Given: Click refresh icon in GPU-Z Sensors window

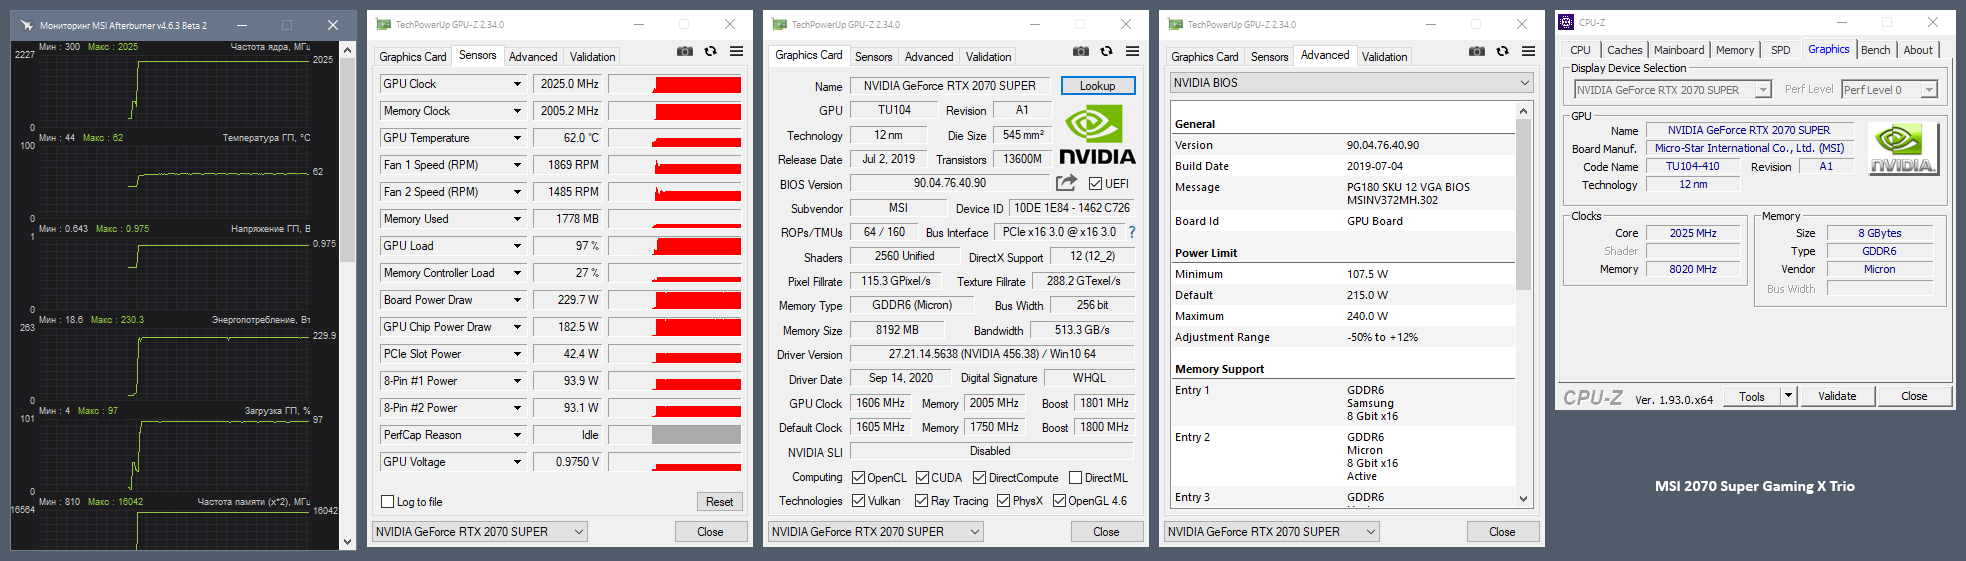Looking at the screenshot, I should pos(710,52).
